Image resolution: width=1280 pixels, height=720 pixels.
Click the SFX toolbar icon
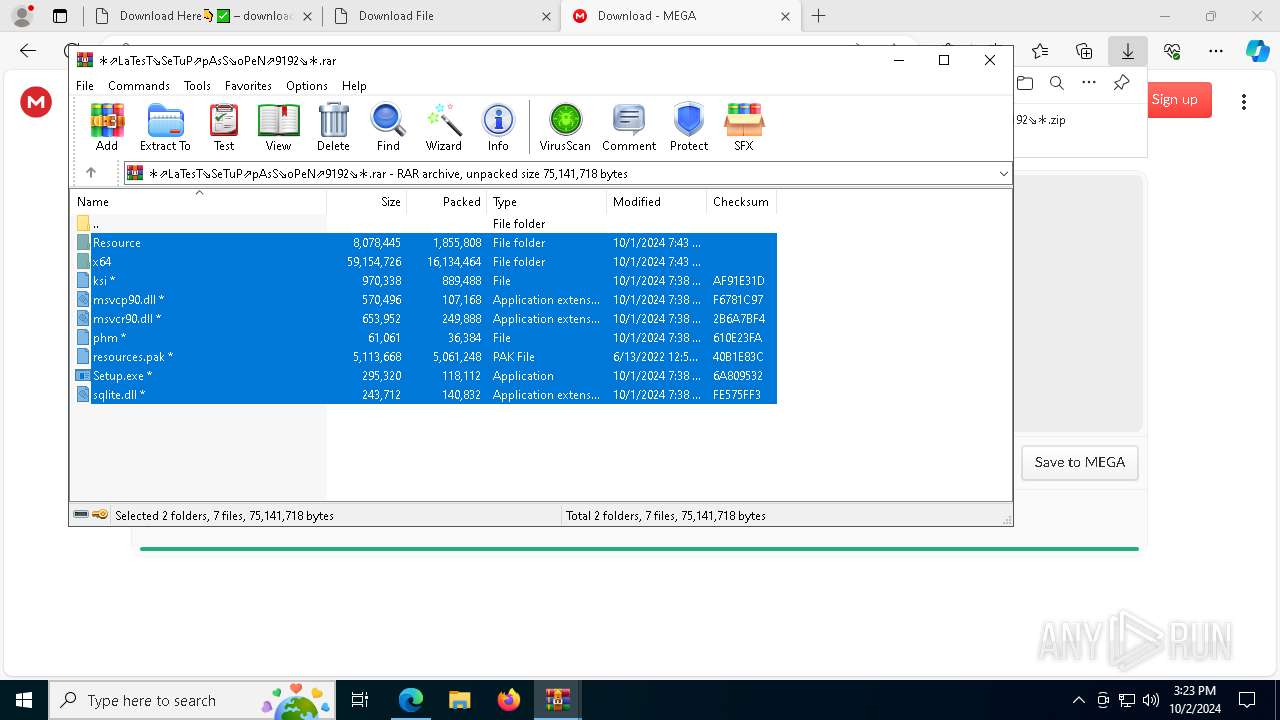(x=744, y=127)
